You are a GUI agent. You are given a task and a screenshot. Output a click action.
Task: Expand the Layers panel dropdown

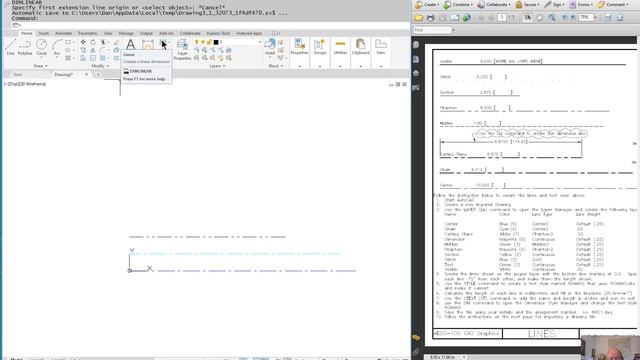217,66
